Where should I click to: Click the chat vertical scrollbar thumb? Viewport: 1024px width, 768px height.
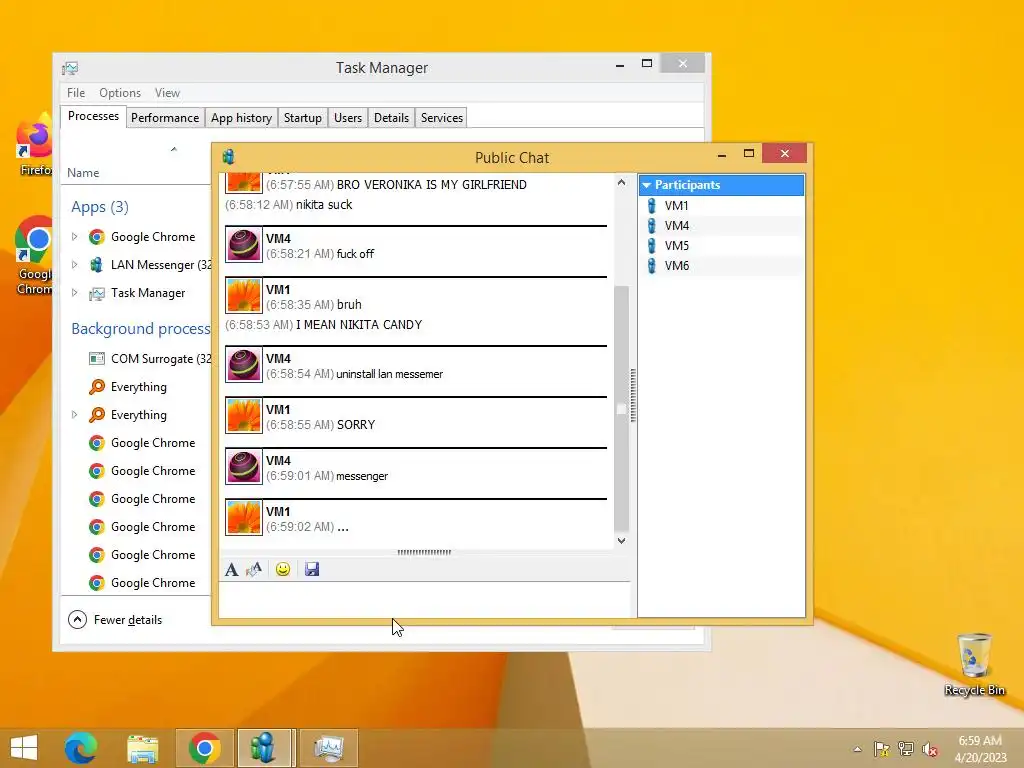pos(622,408)
